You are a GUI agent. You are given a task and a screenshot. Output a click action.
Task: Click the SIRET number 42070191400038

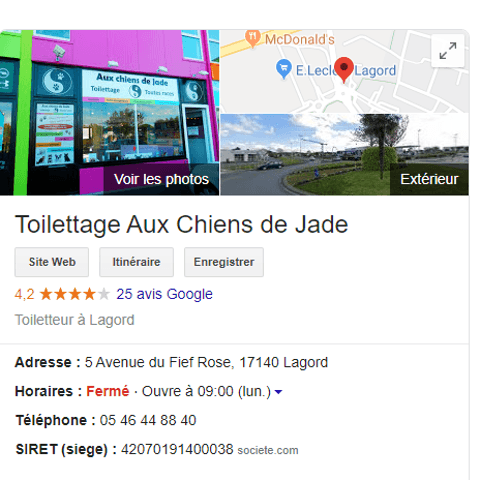coord(177,449)
